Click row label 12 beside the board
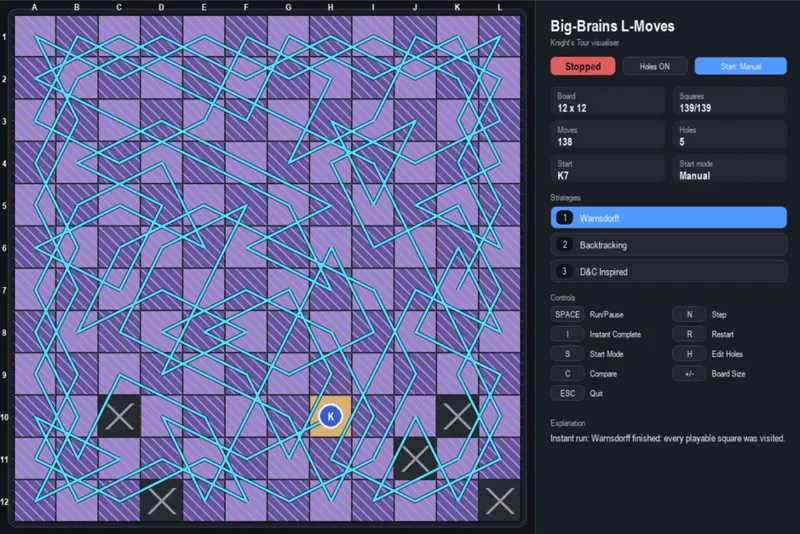 (x=4, y=501)
